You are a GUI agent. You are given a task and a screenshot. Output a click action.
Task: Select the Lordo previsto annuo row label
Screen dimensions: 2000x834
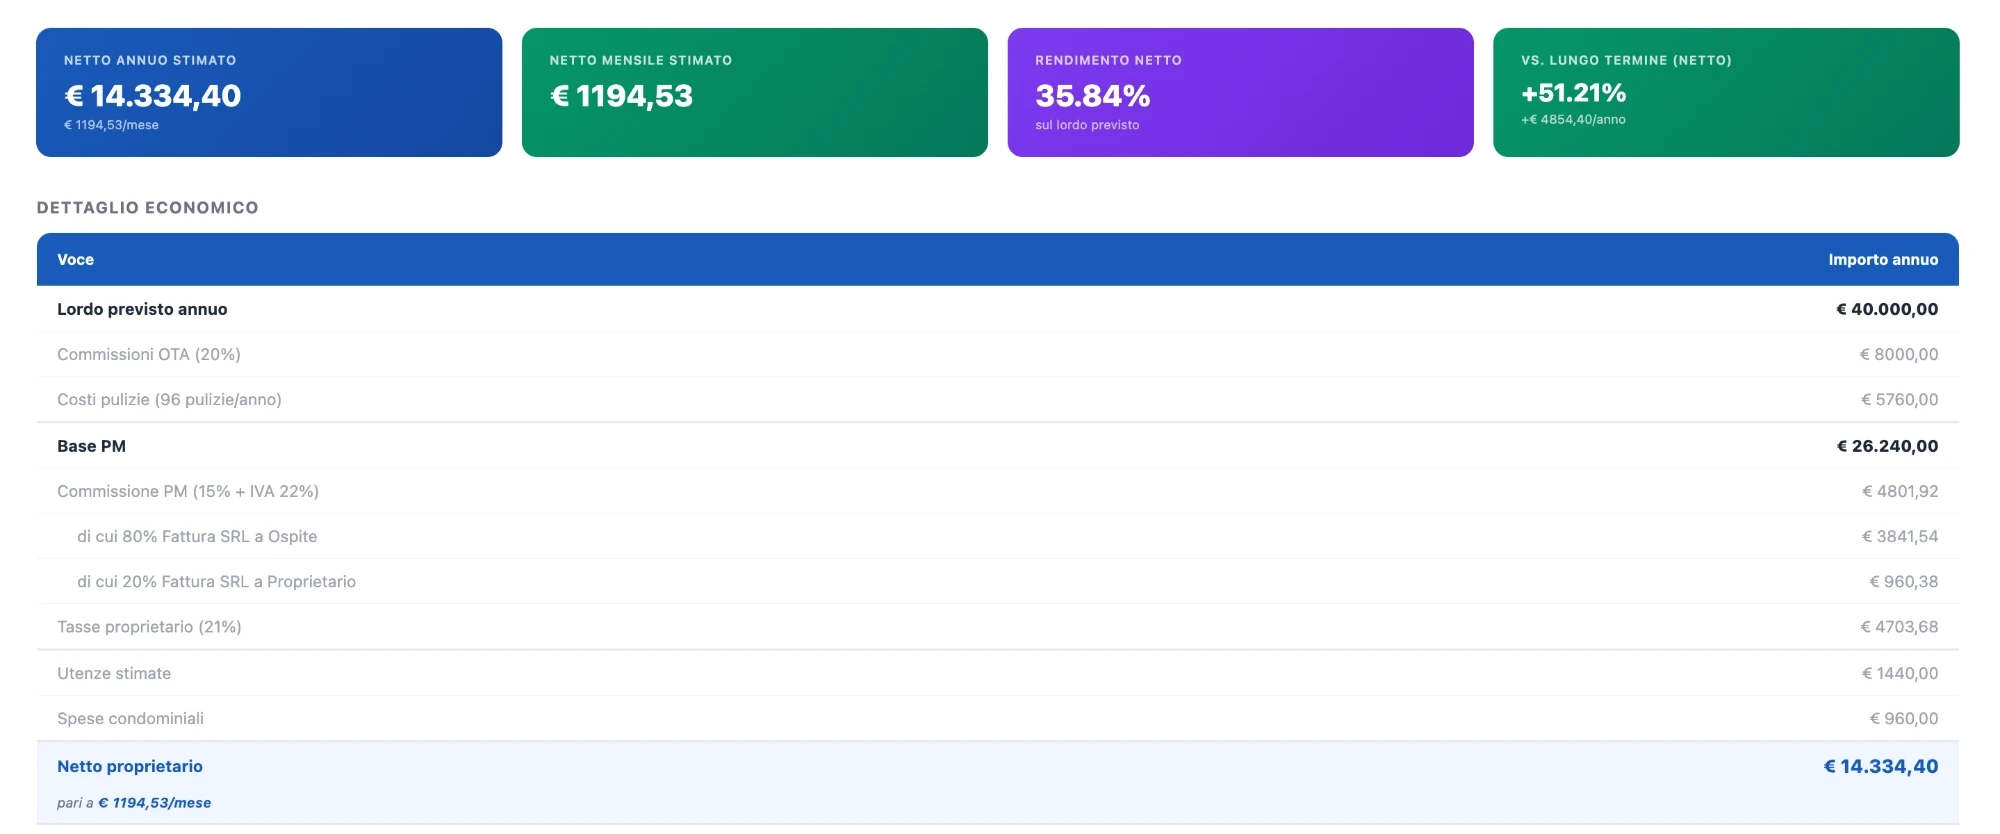[142, 309]
